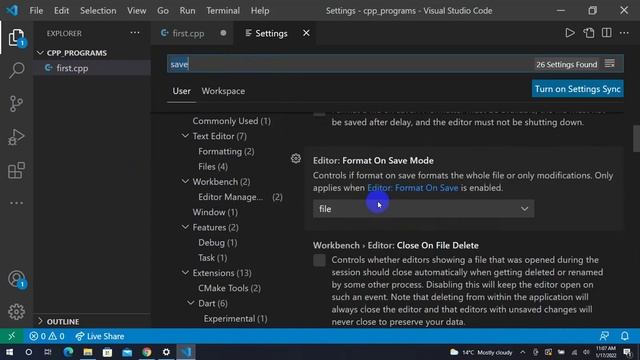The width and height of the screenshot is (640, 360).
Task: Open Task View from the taskbar
Action: [48, 352]
